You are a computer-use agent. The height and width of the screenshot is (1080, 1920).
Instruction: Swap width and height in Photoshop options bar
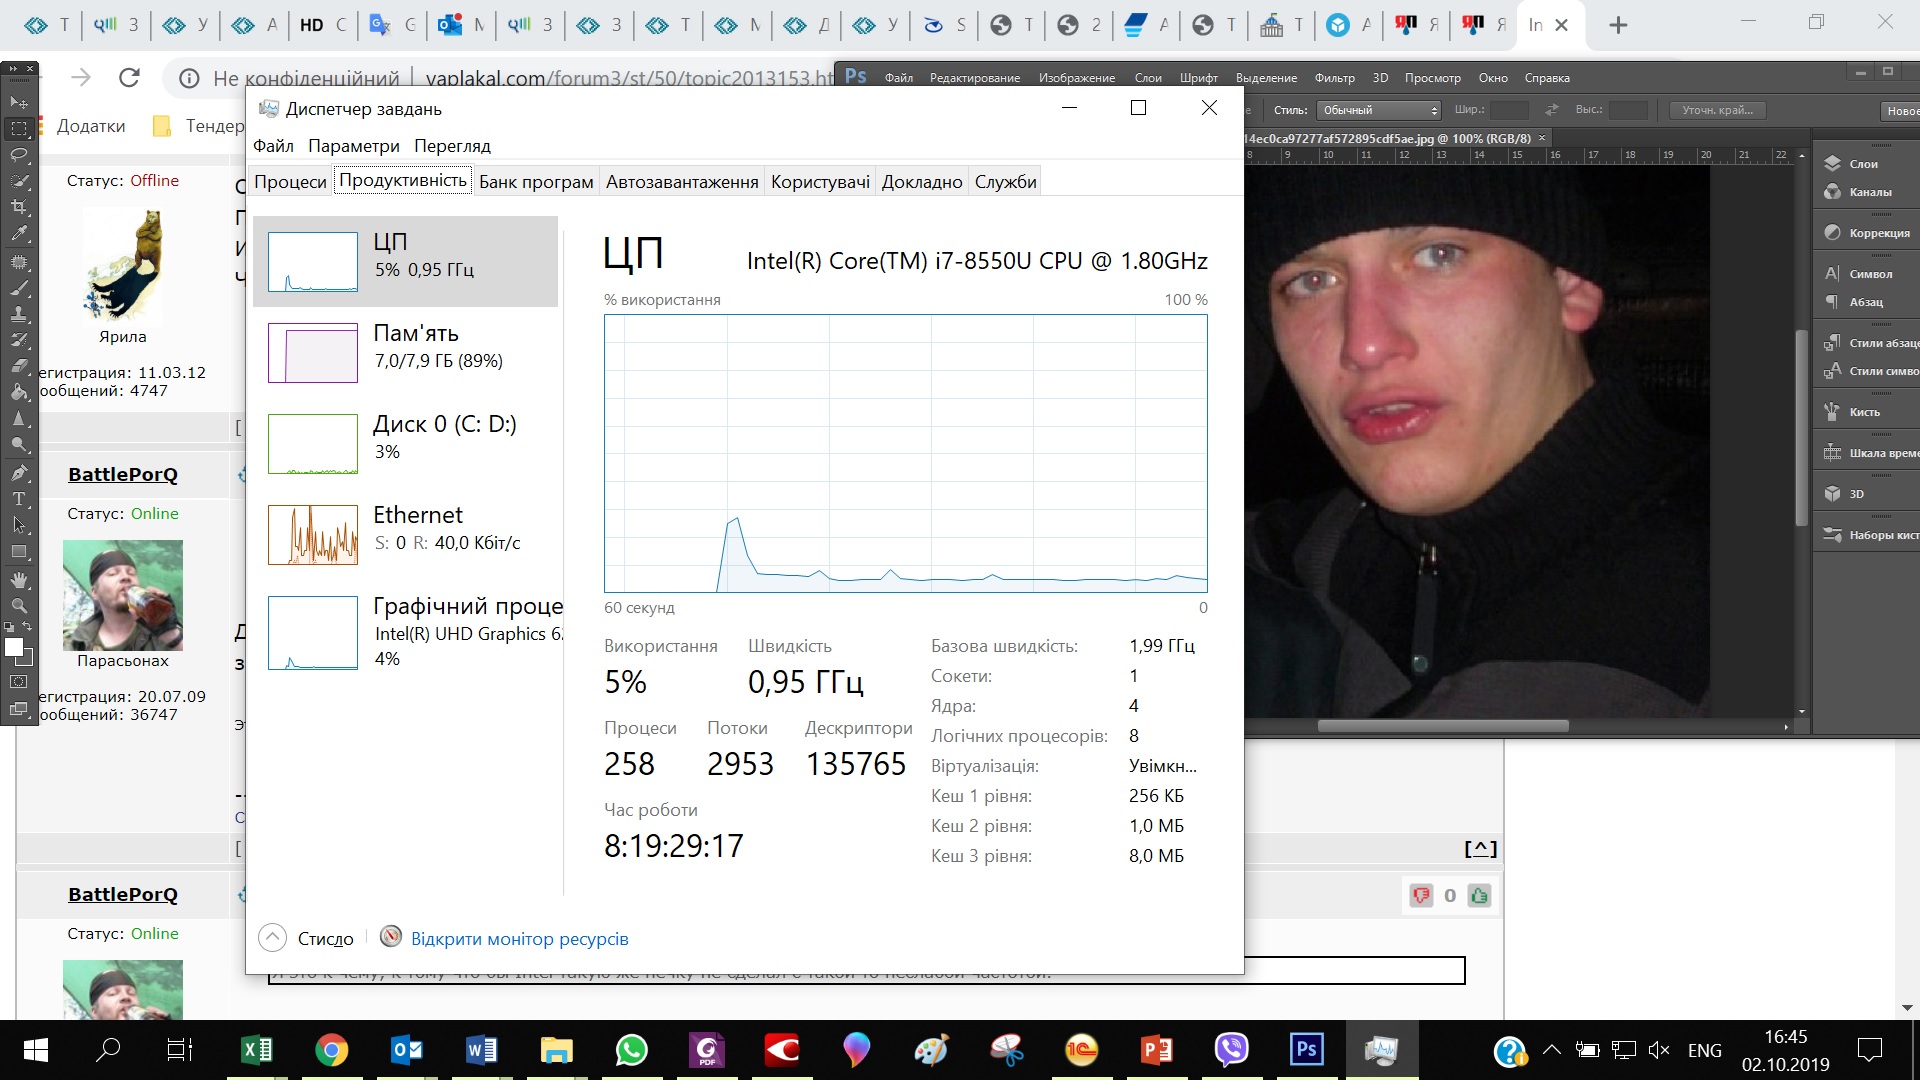point(1552,110)
